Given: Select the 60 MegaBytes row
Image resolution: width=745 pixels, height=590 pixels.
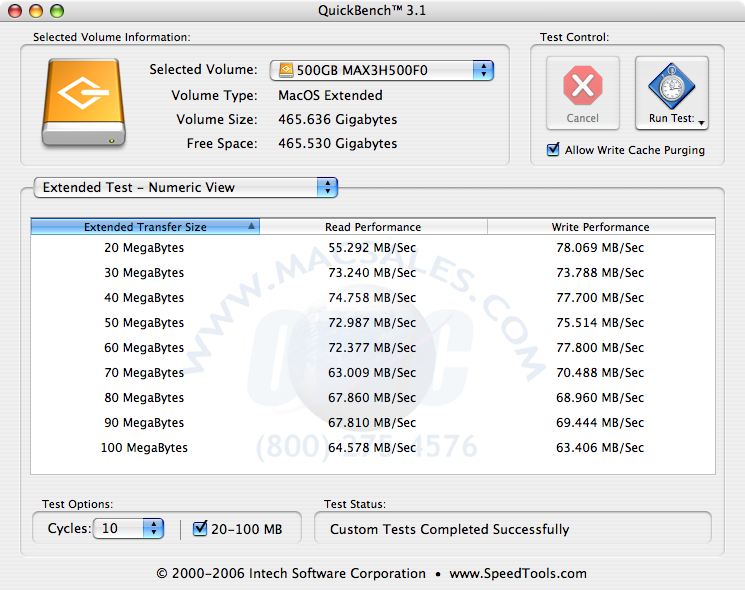Looking at the screenshot, I should 373,348.
